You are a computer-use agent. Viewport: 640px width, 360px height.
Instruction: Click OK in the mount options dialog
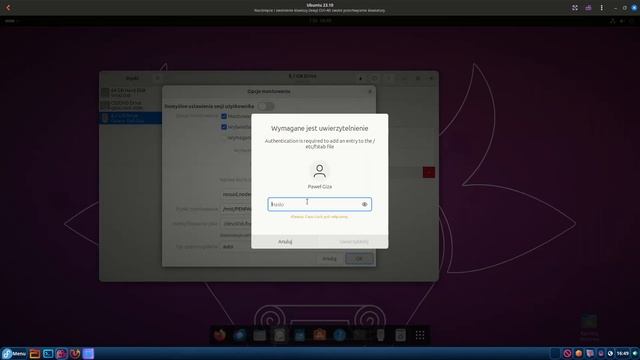(x=359, y=258)
